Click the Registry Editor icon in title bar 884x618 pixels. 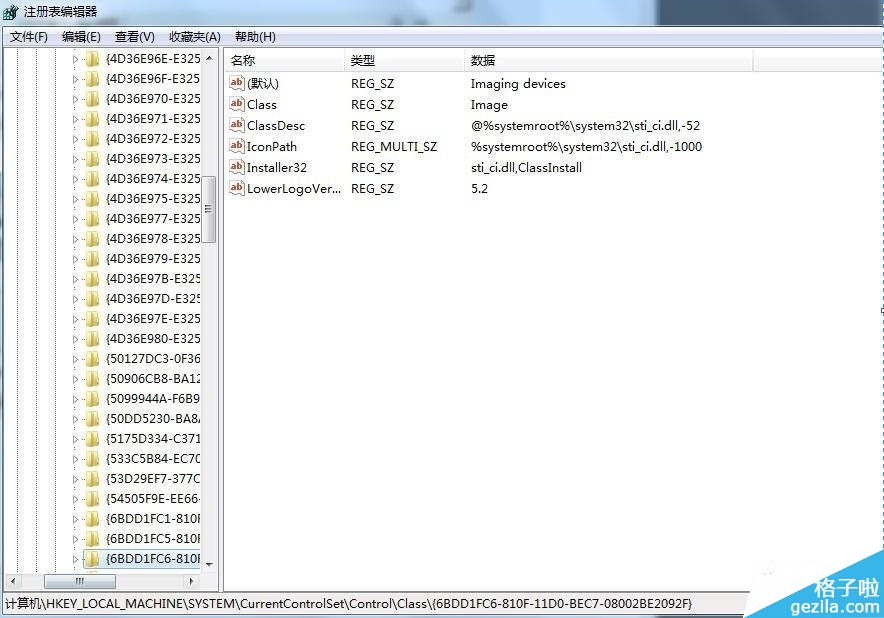pyautogui.click(x=10, y=12)
